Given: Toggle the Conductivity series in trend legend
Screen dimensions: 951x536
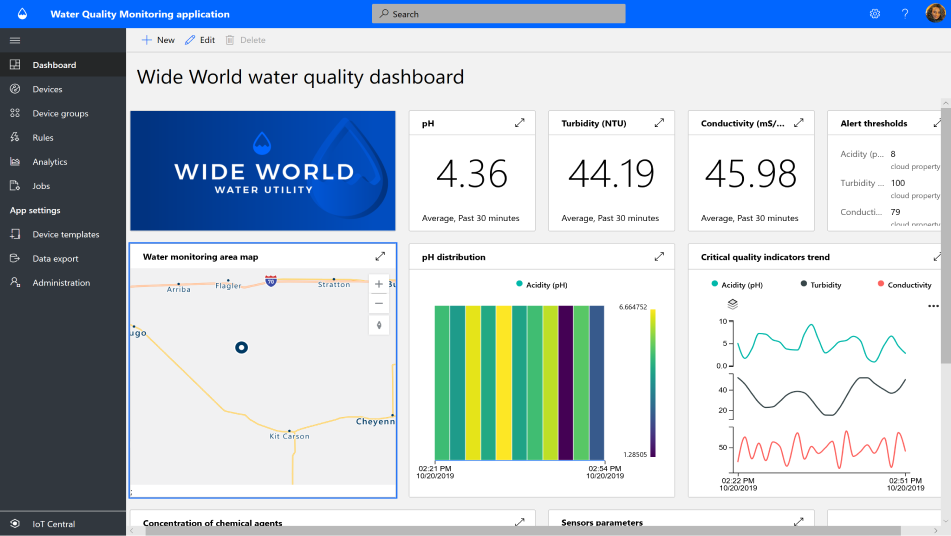Looking at the screenshot, I should [x=903, y=285].
